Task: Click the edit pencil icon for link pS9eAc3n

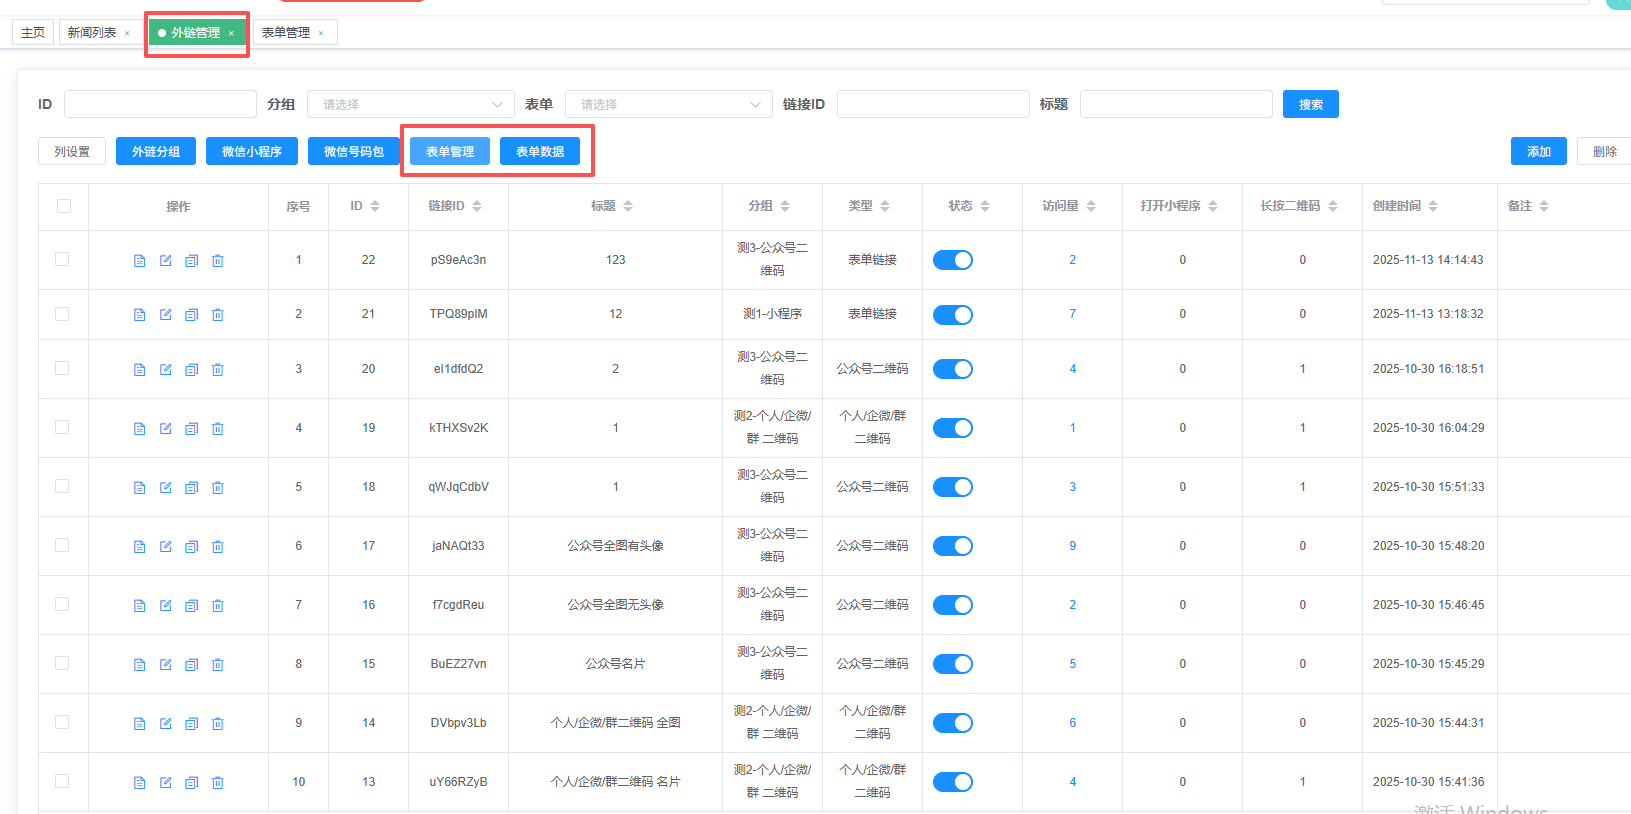Action: pyautogui.click(x=166, y=261)
